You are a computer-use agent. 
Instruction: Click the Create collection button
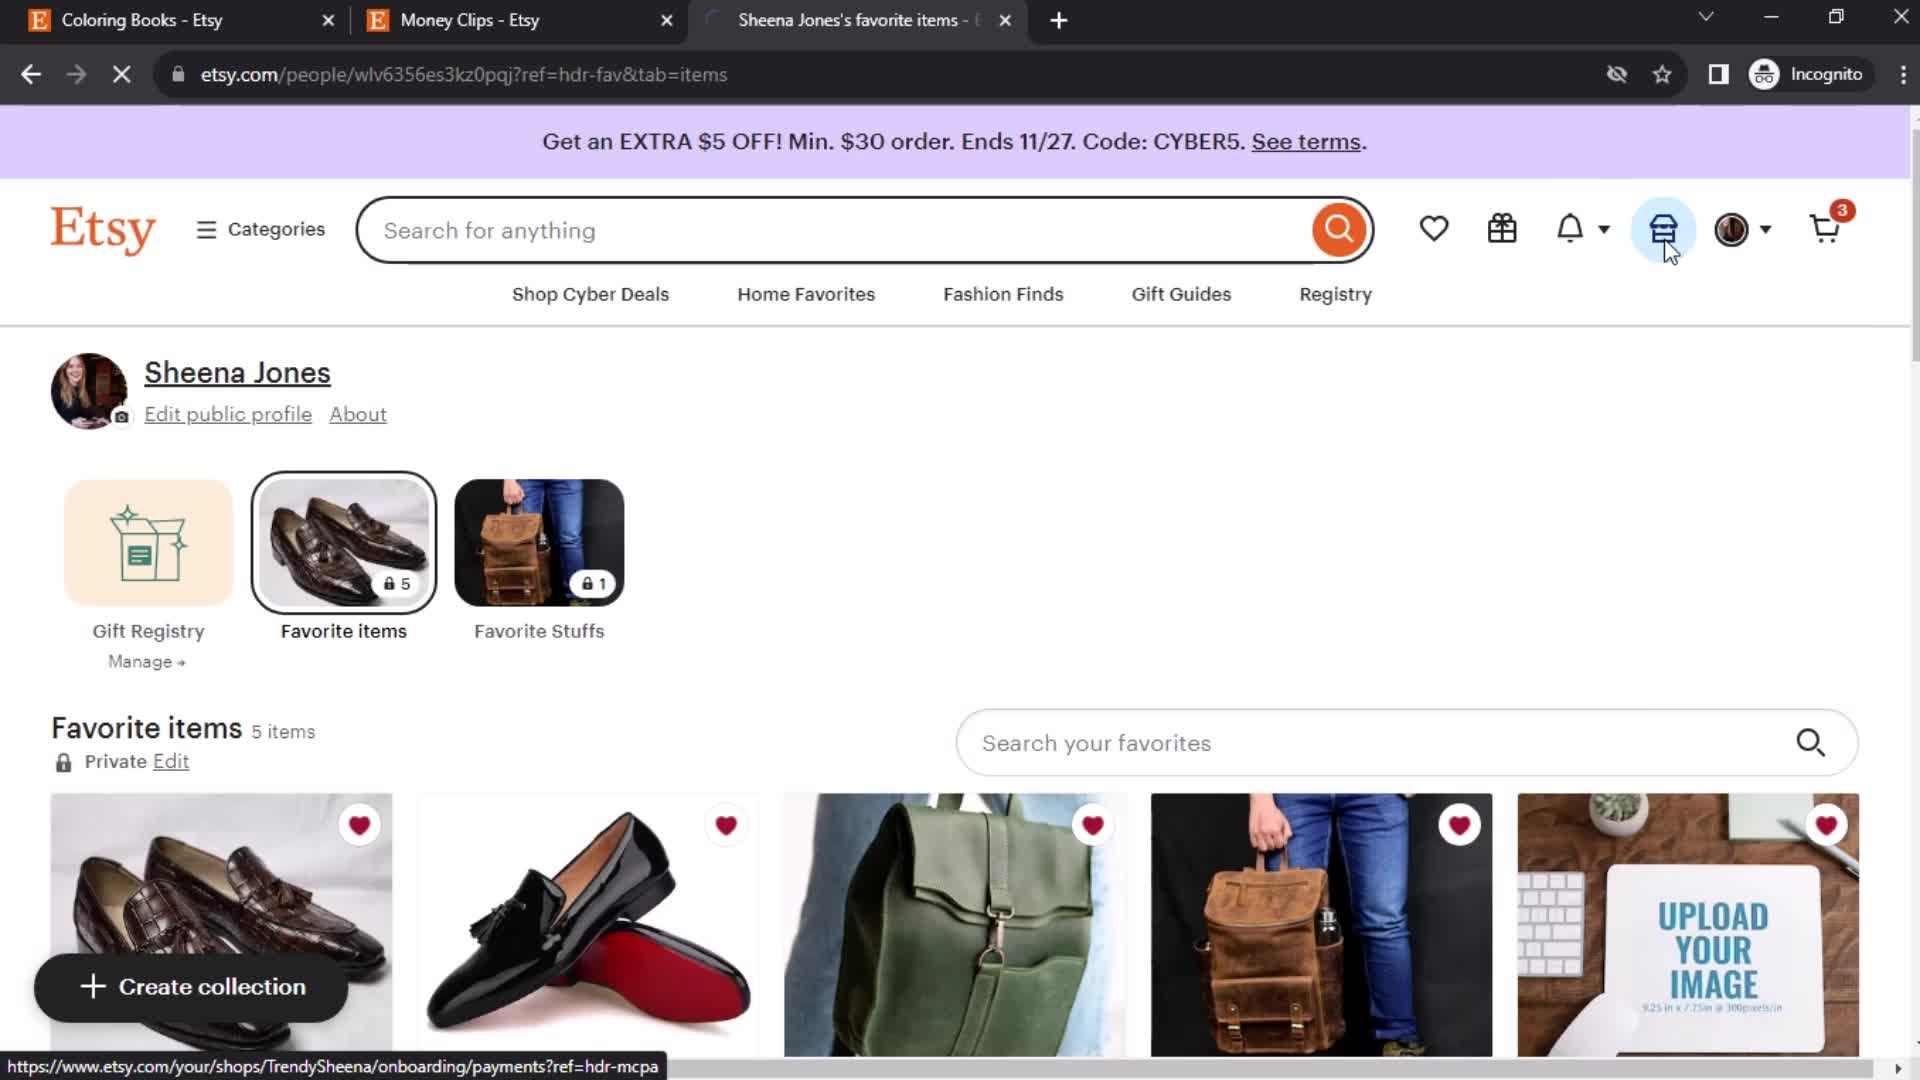[190, 987]
